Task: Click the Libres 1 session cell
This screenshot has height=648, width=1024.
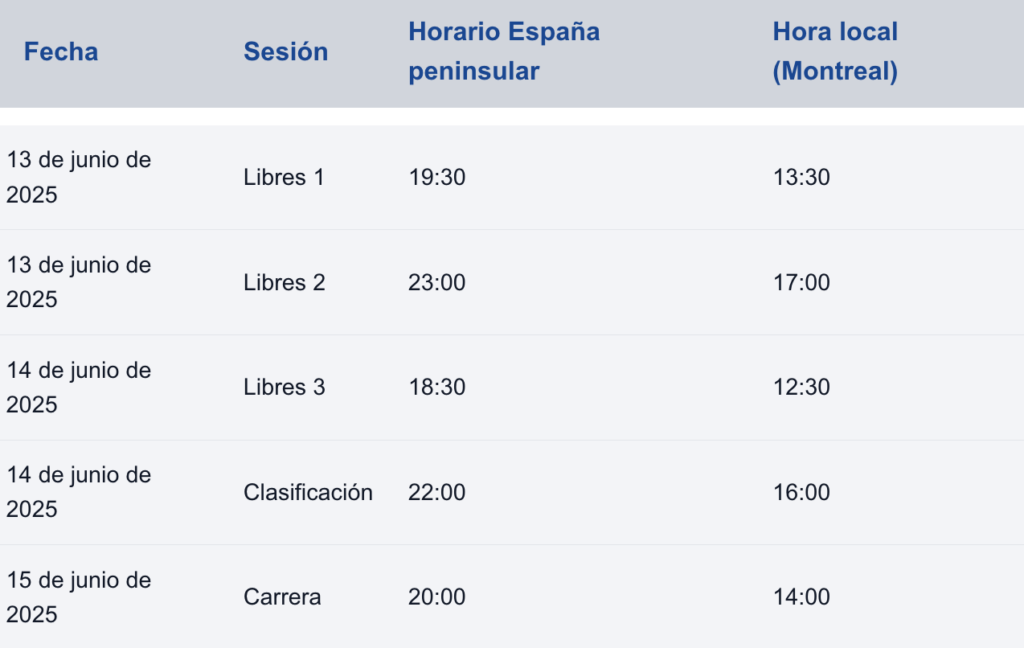Action: pos(283,177)
